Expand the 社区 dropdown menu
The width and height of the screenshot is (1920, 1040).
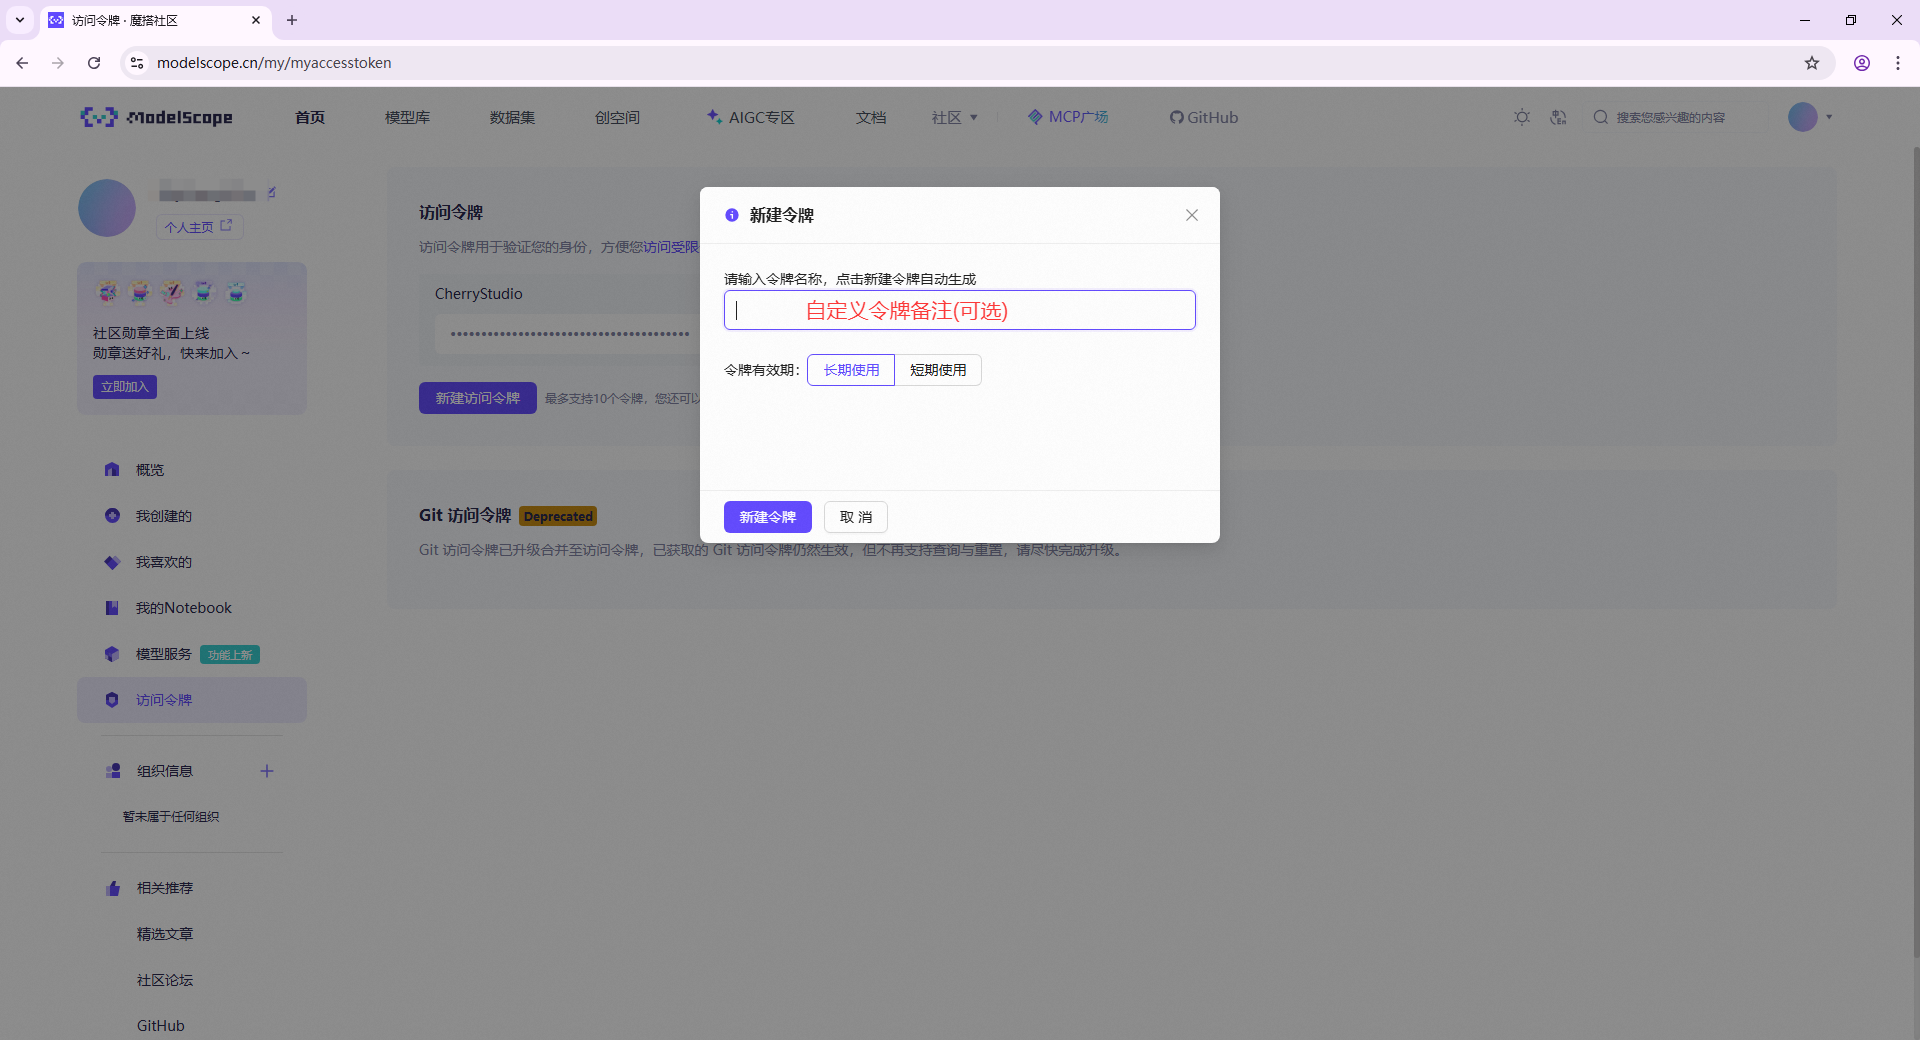click(x=954, y=117)
